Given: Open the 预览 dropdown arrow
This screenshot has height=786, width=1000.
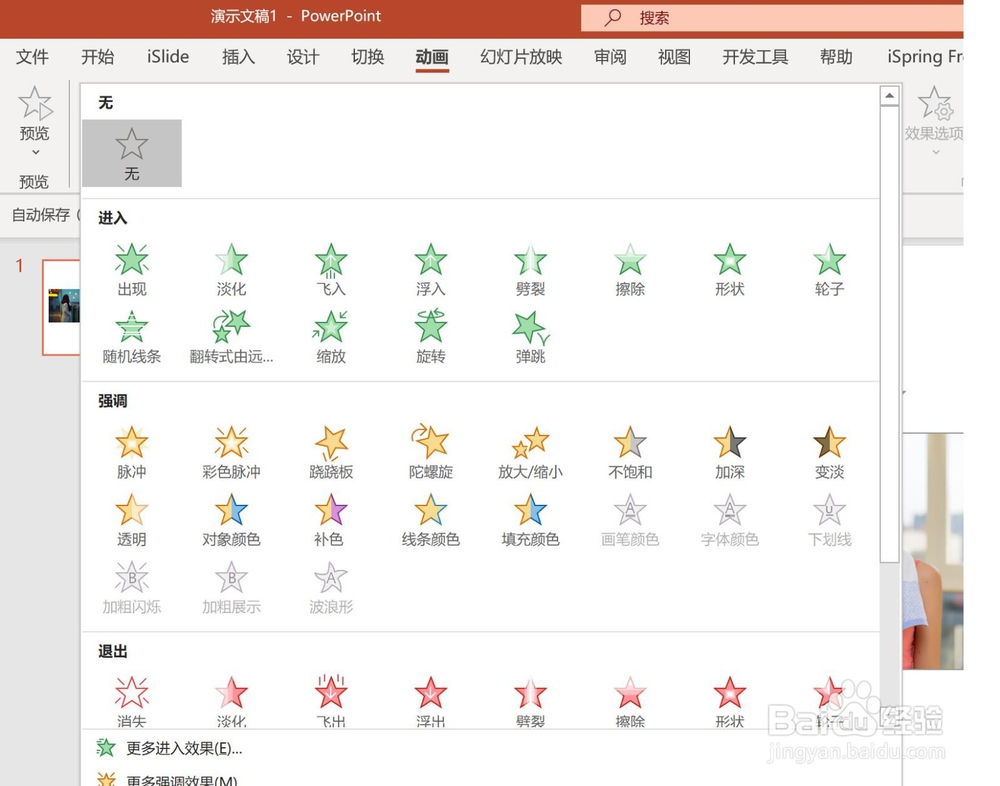Looking at the screenshot, I should (34, 150).
